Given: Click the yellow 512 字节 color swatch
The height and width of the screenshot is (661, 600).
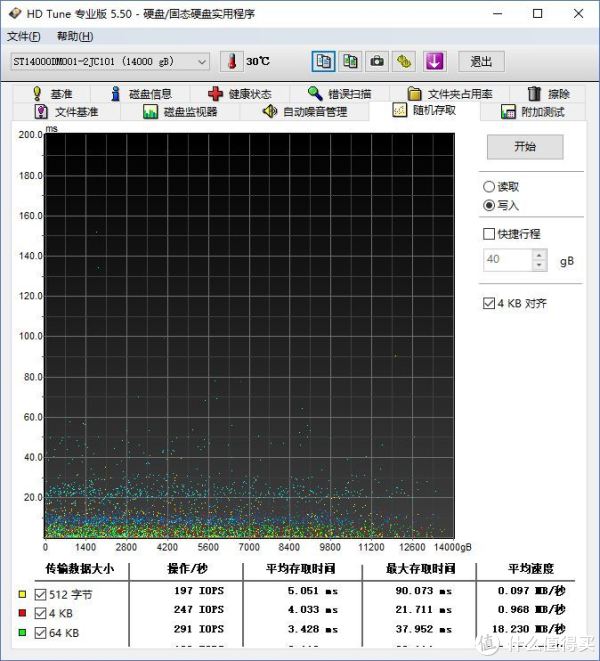Looking at the screenshot, I should (x=23, y=594).
